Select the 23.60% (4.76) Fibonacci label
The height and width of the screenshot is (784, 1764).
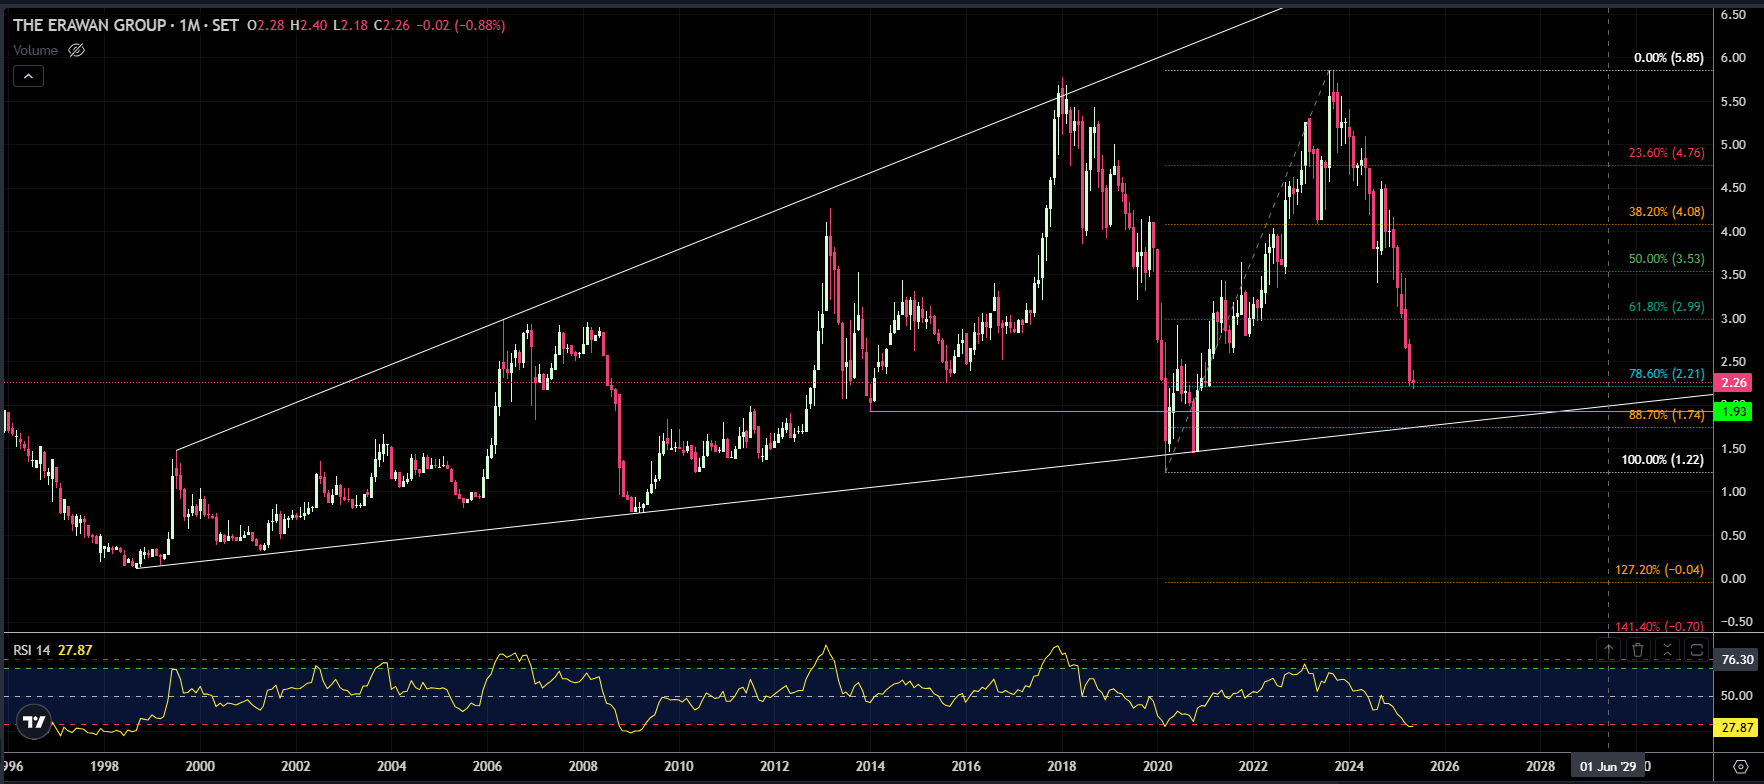click(x=1666, y=153)
